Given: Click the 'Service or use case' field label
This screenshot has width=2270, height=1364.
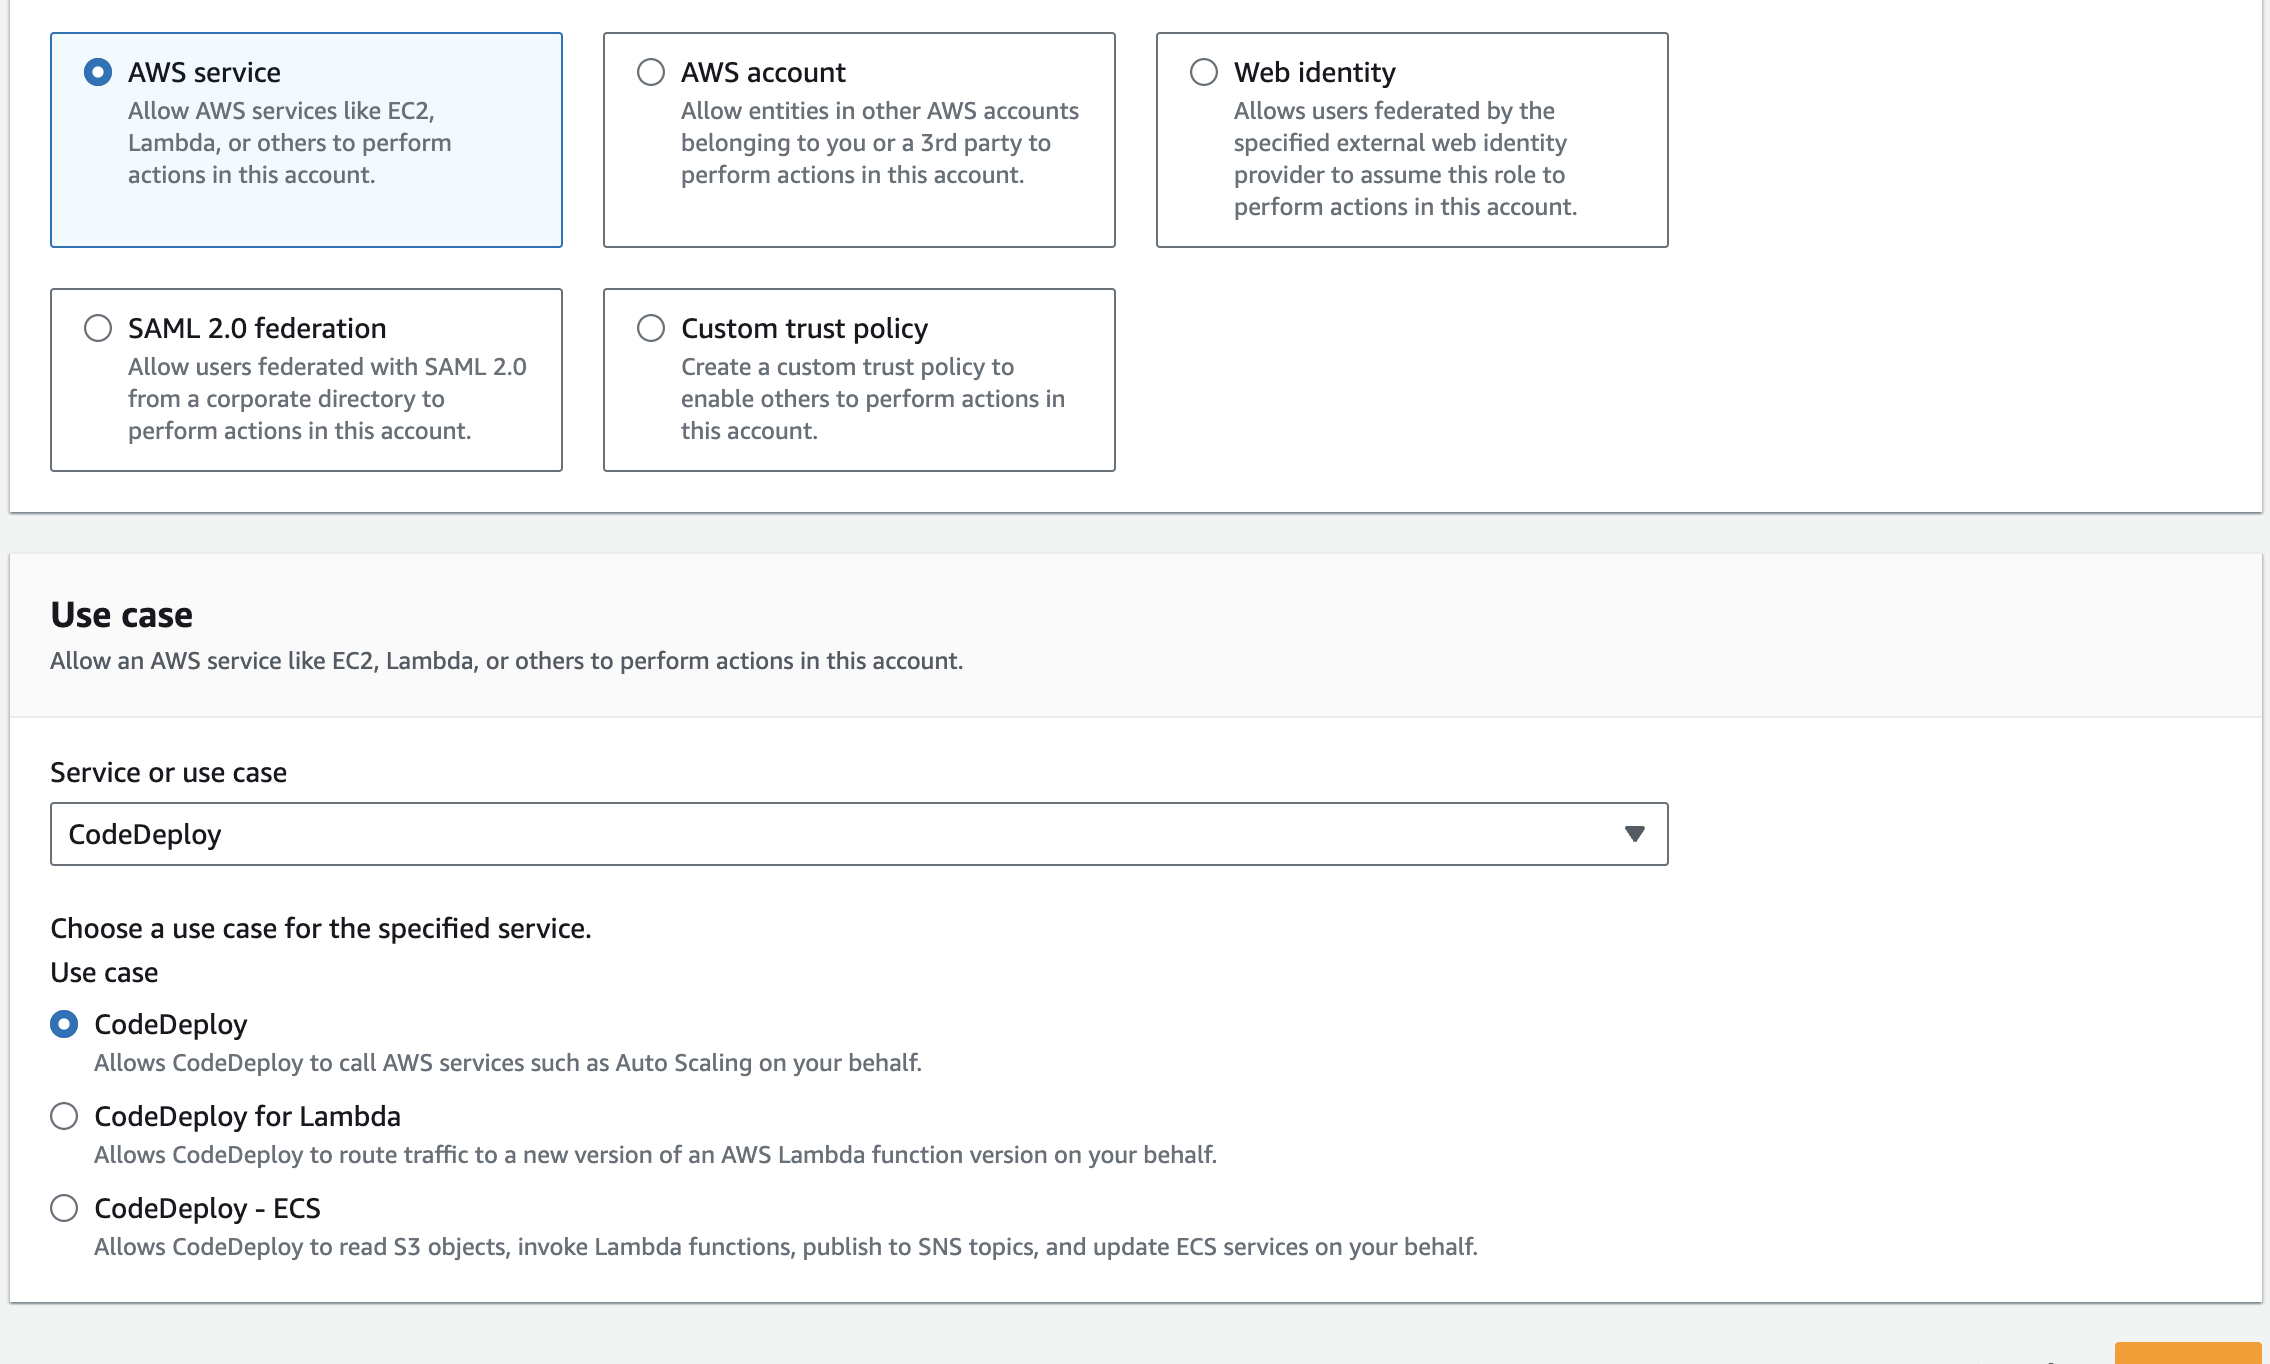Looking at the screenshot, I should pyautogui.click(x=168, y=772).
